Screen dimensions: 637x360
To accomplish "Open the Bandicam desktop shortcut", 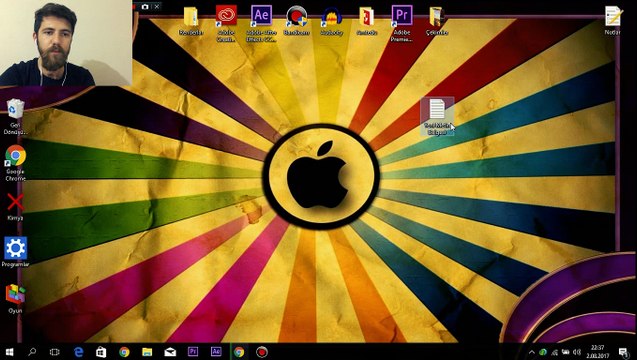I will point(297,20).
